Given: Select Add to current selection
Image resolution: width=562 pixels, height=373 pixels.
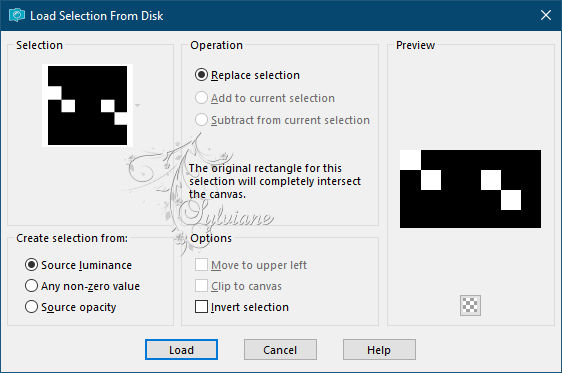Looking at the screenshot, I should [265, 98].
